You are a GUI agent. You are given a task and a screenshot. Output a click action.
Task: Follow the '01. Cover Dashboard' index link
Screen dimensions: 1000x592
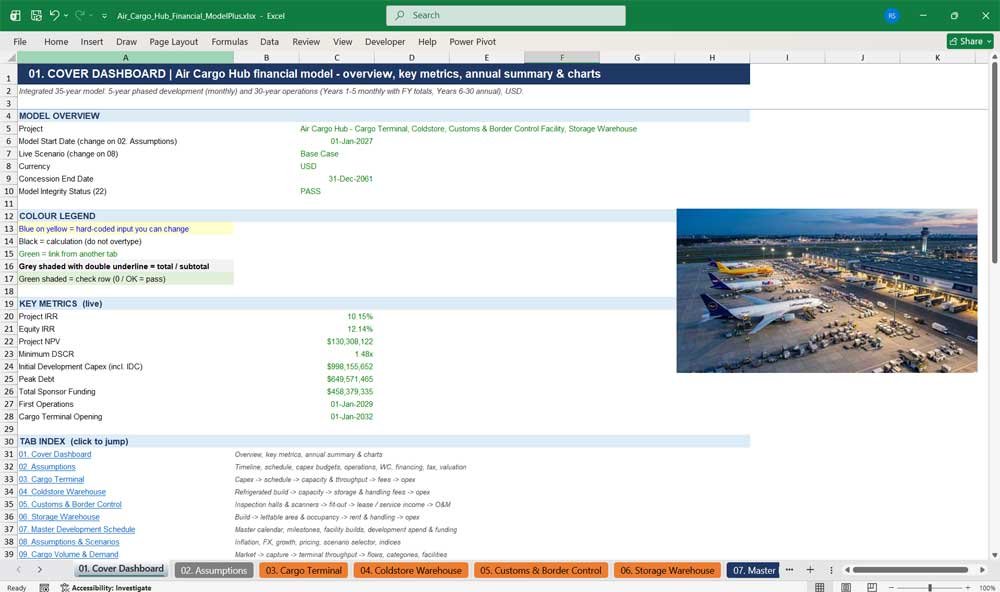pyautogui.click(x=55, y=454)
